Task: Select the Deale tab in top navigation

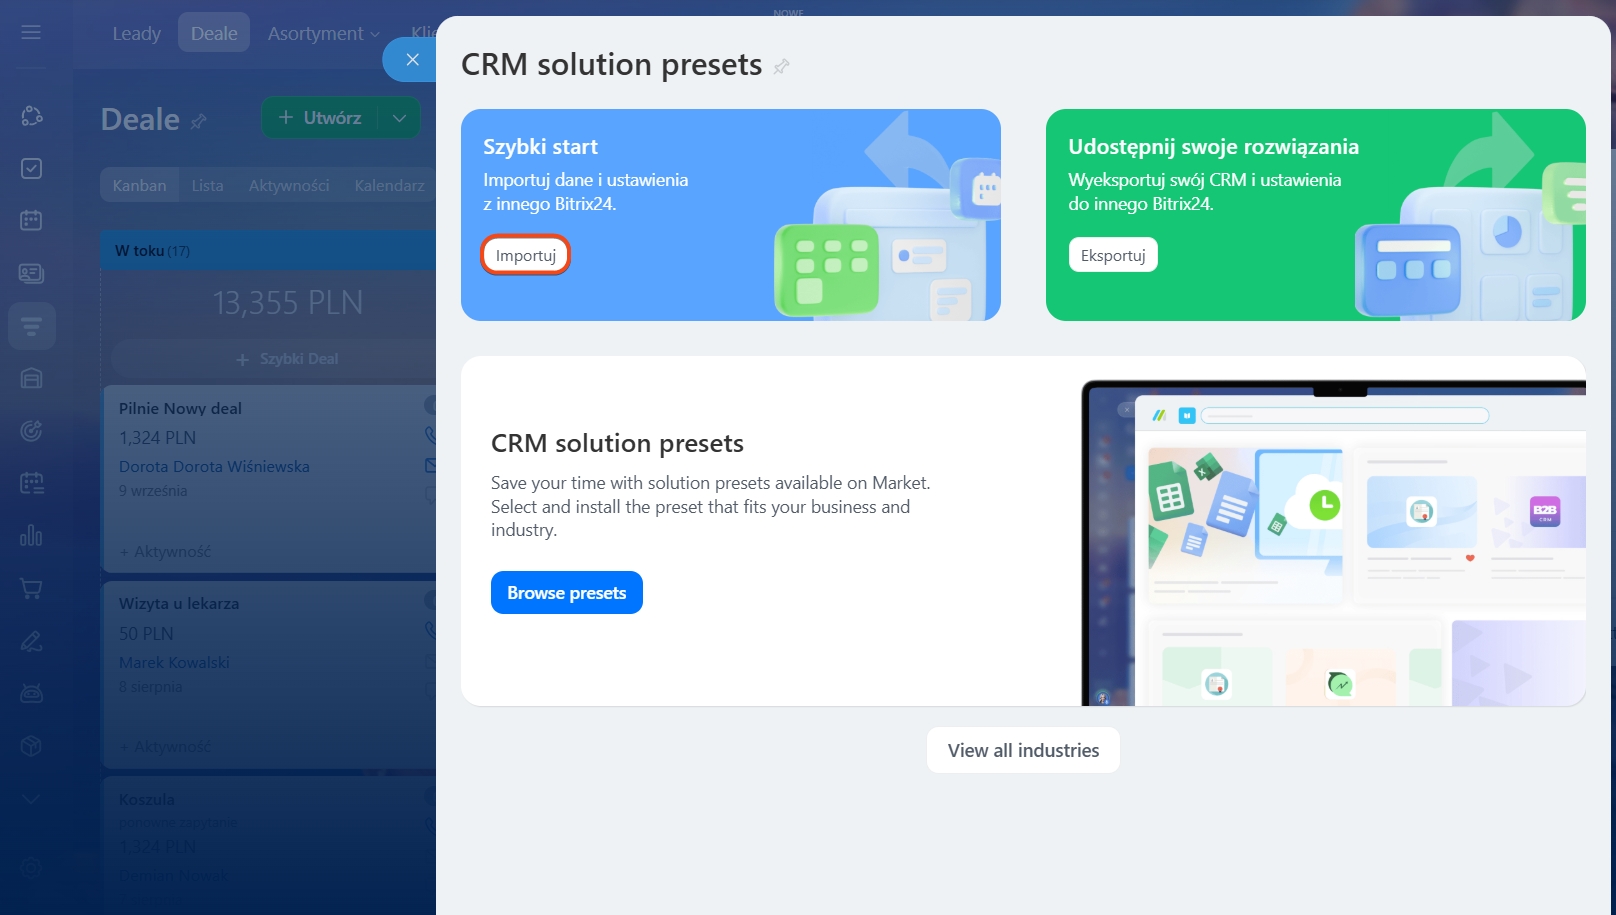Action: click(x=214, y=33)
